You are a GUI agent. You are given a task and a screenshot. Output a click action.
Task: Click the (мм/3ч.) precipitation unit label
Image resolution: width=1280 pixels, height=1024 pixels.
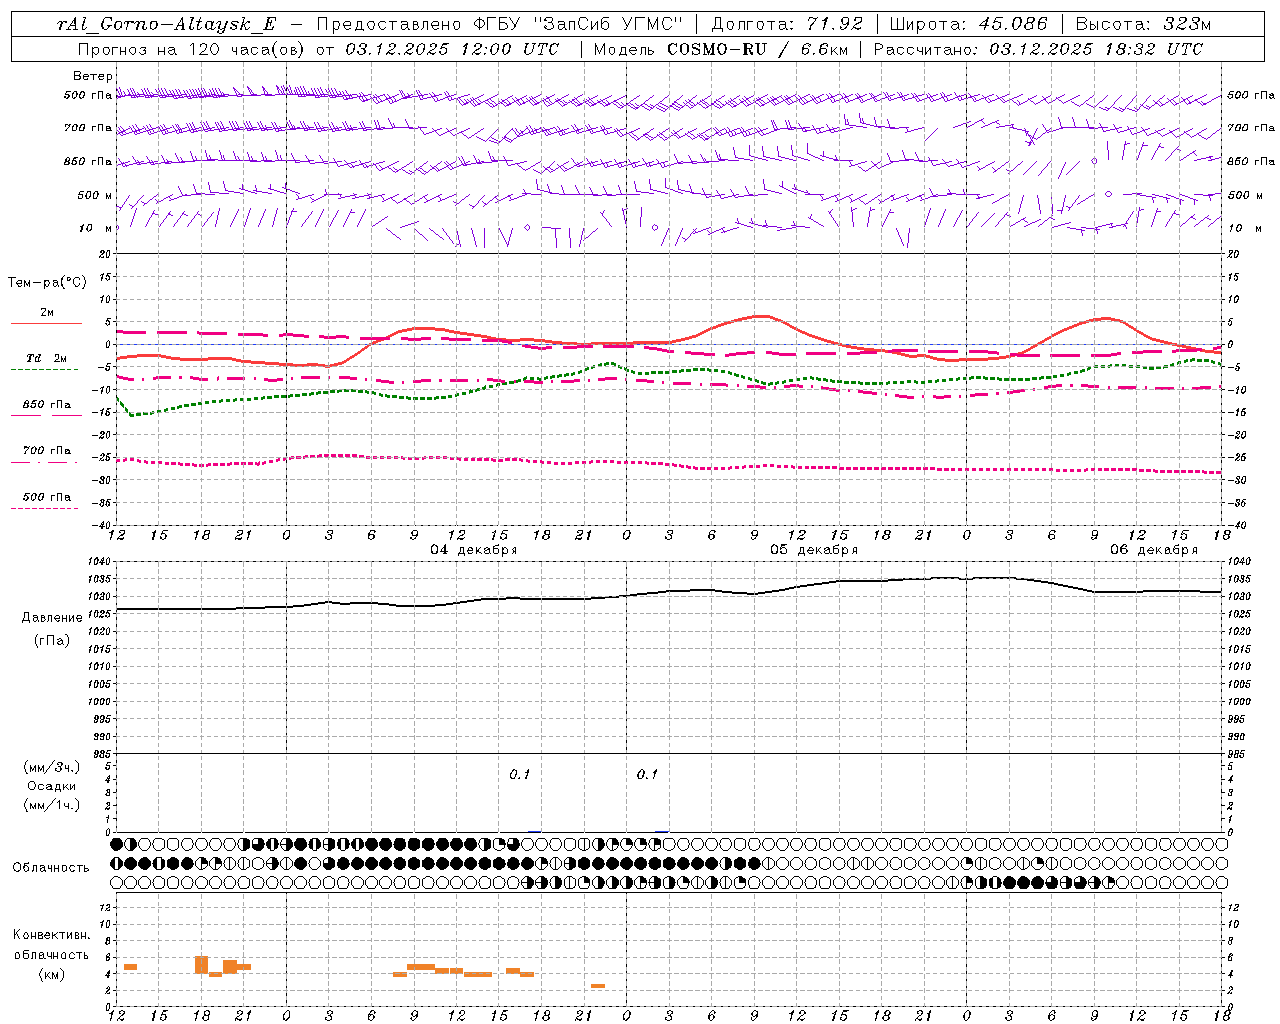pos(51,768)
